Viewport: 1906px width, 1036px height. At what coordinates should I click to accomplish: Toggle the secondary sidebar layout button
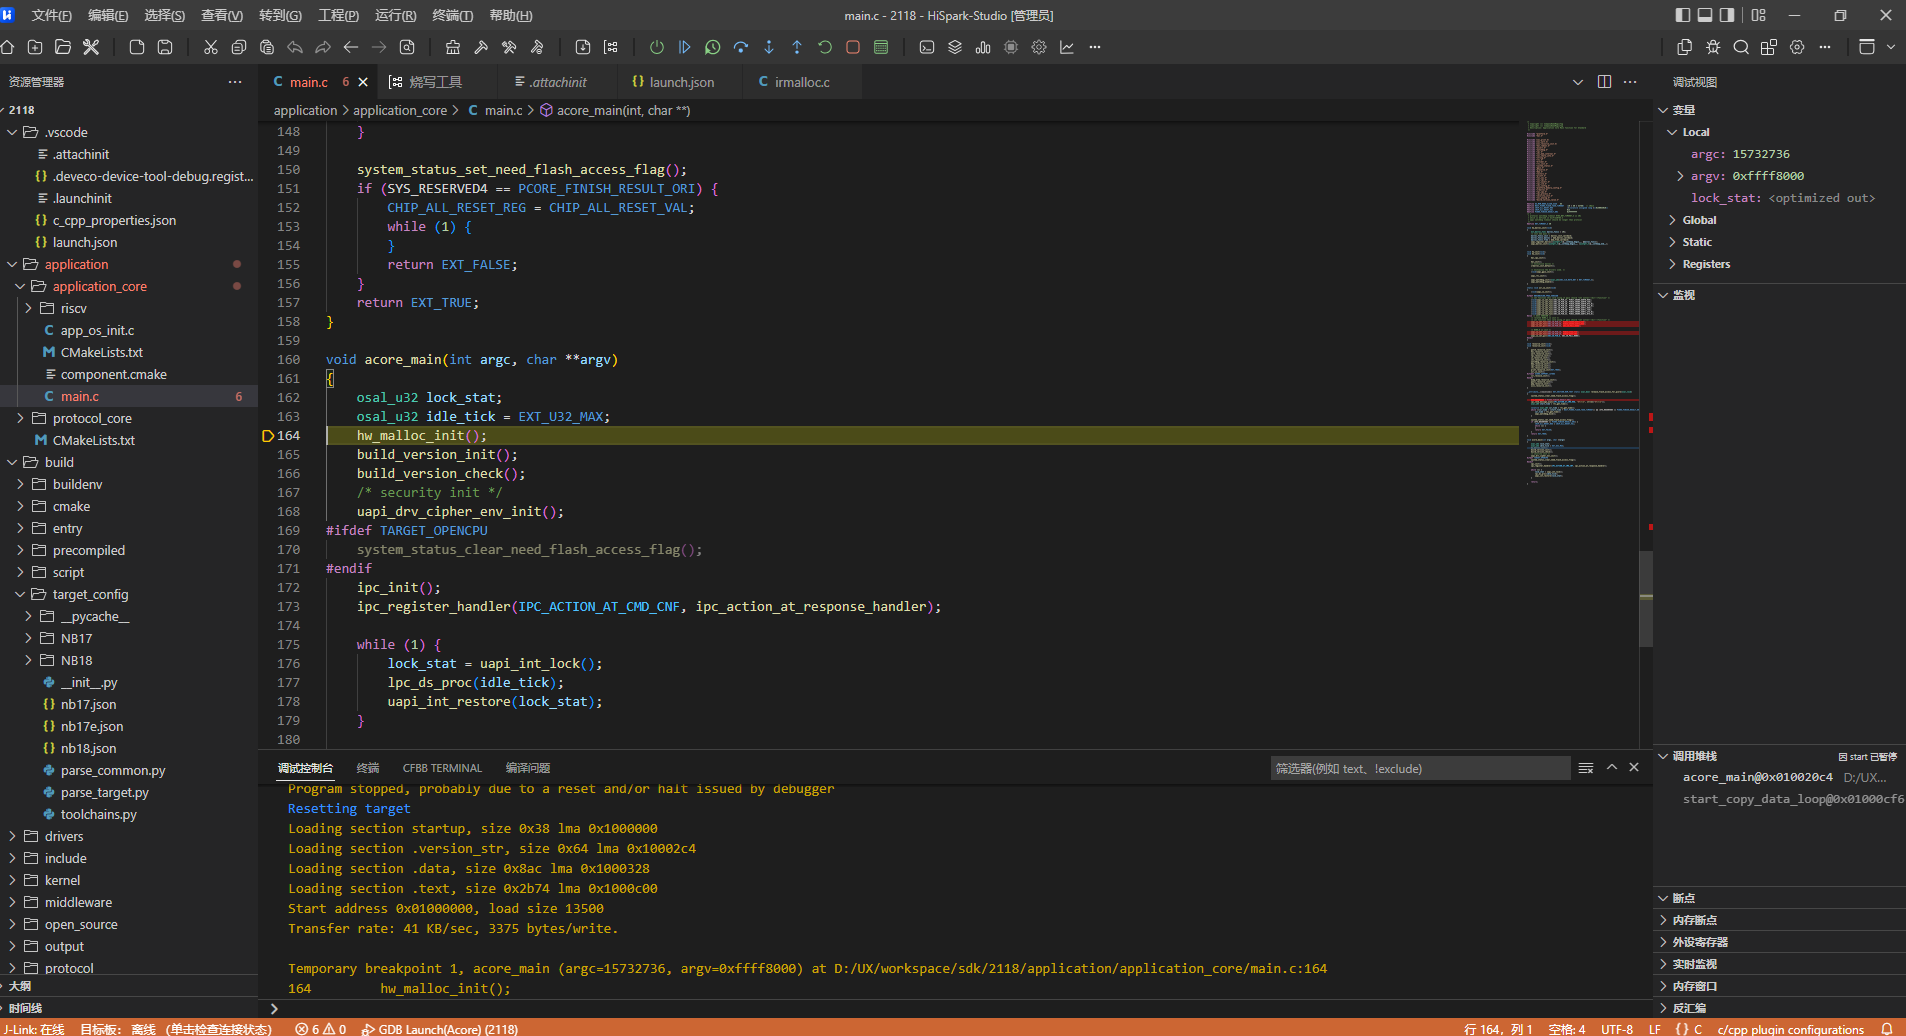1727,15
